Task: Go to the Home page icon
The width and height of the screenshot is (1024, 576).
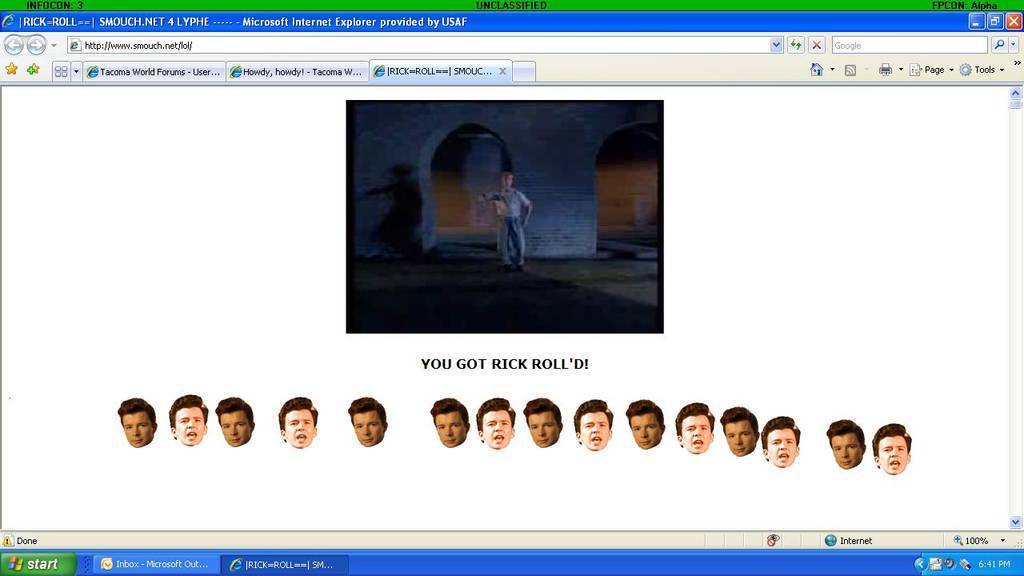Action: tap(816, 70)
